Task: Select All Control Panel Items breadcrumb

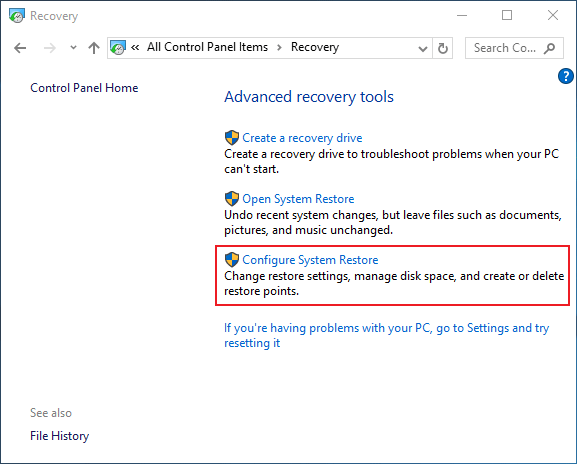Action: pyautogui.click(x=207, y=47)
